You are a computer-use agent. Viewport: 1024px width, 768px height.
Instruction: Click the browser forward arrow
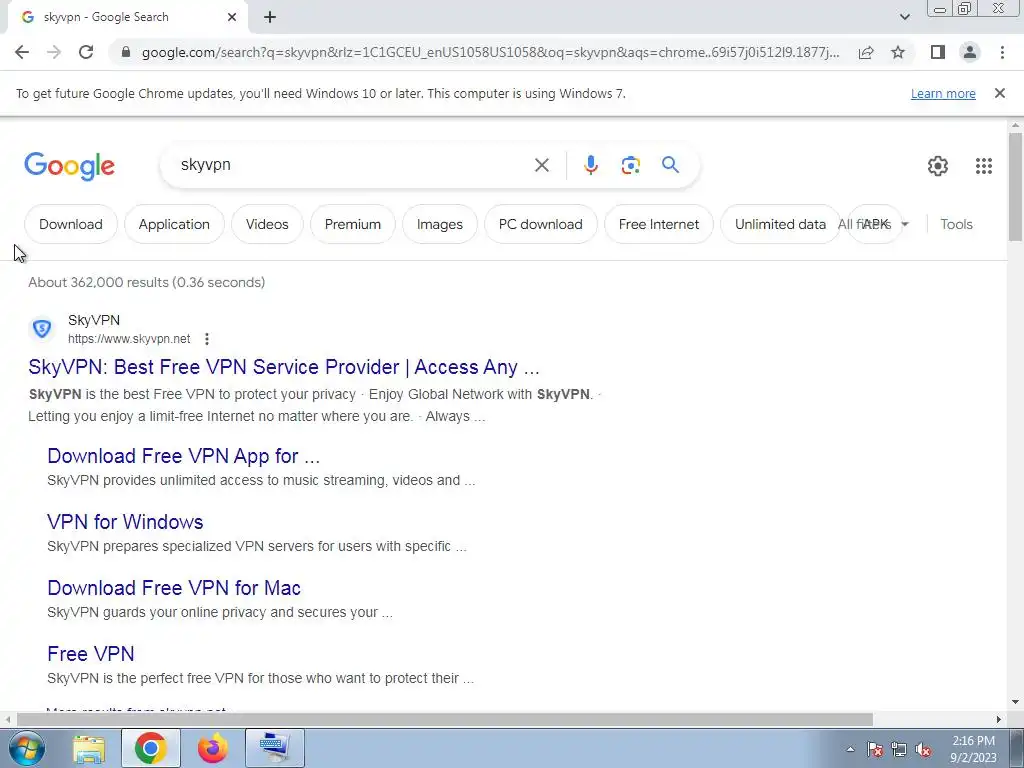click(x=54, y=52)
